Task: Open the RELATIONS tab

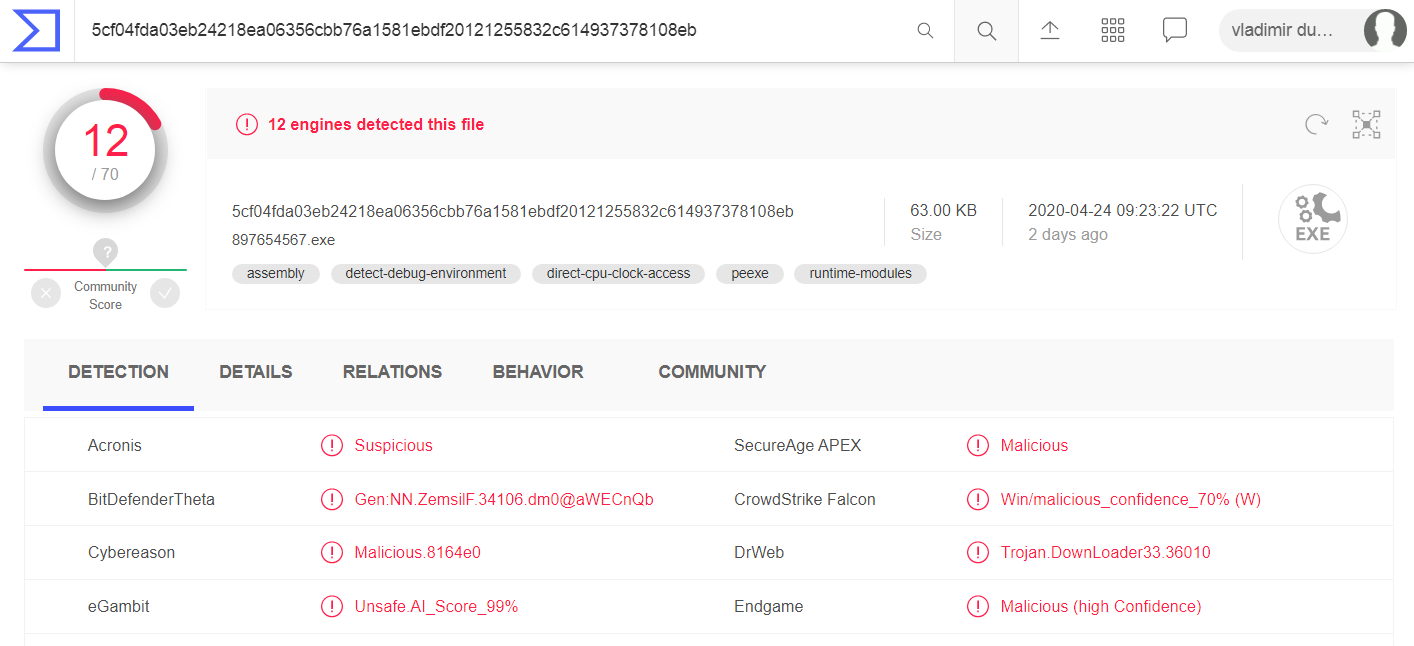Action: pos(392,372)
